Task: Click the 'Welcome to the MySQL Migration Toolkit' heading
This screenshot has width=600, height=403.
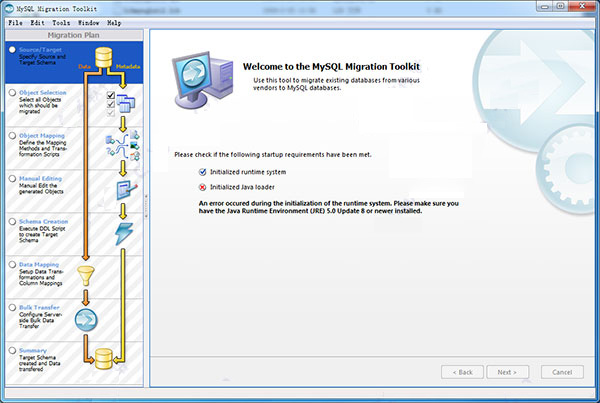Action: [x=331, y=67]
